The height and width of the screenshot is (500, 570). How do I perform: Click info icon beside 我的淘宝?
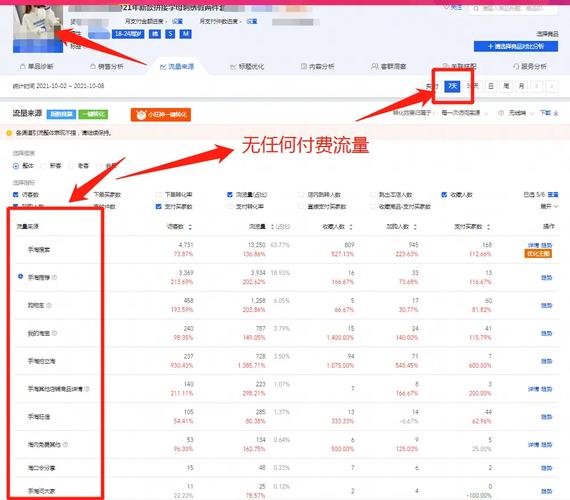click(x=54, y=333)
